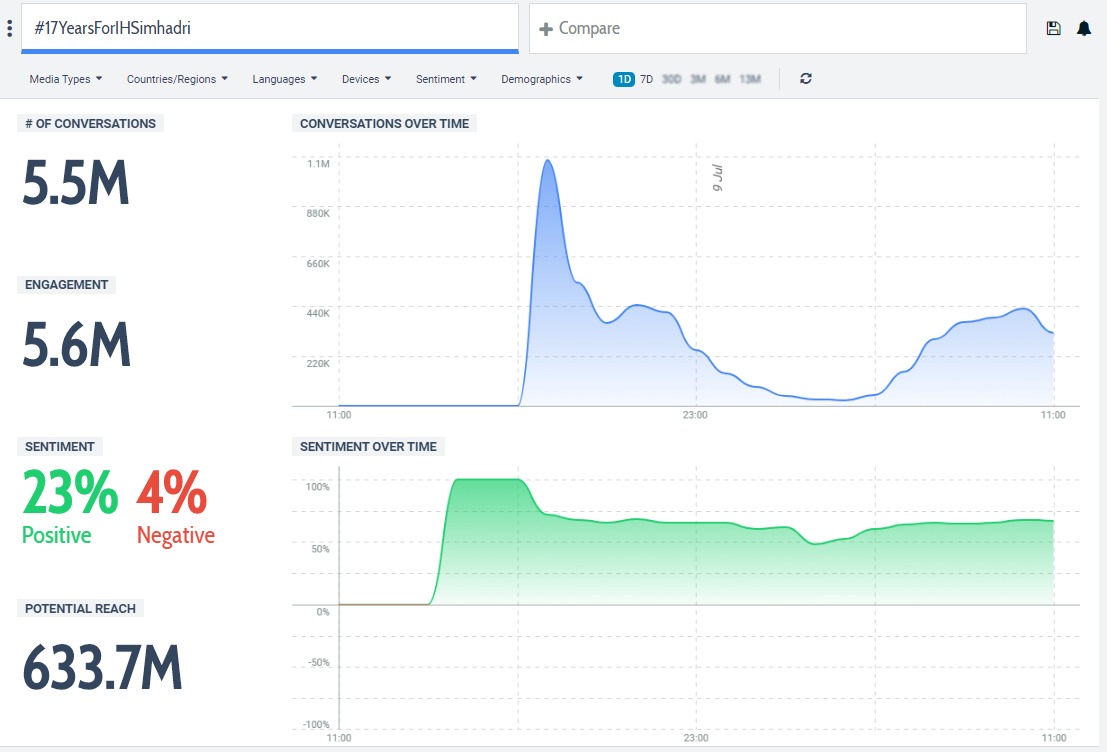Refresh the dashboard data
The width and height of the screenshot is (1107, 752).
tap(806, 78)
